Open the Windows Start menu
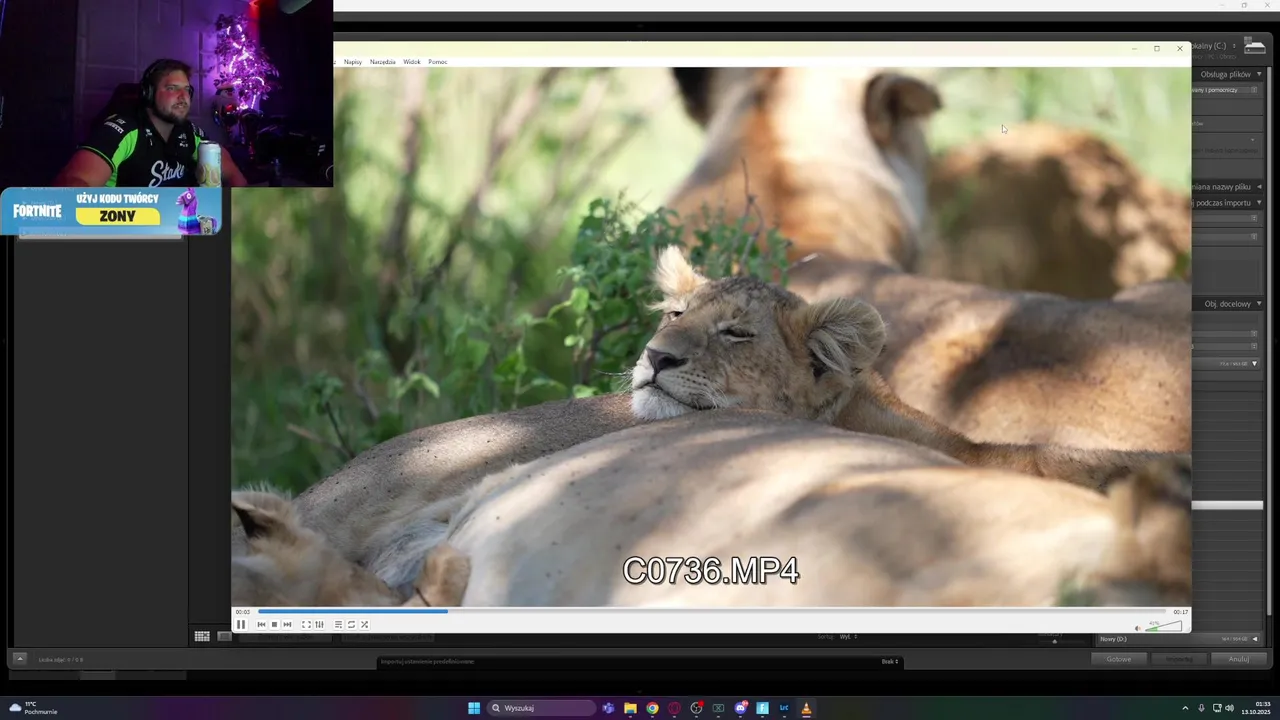 pyautogui.click(x=474, y=708)
